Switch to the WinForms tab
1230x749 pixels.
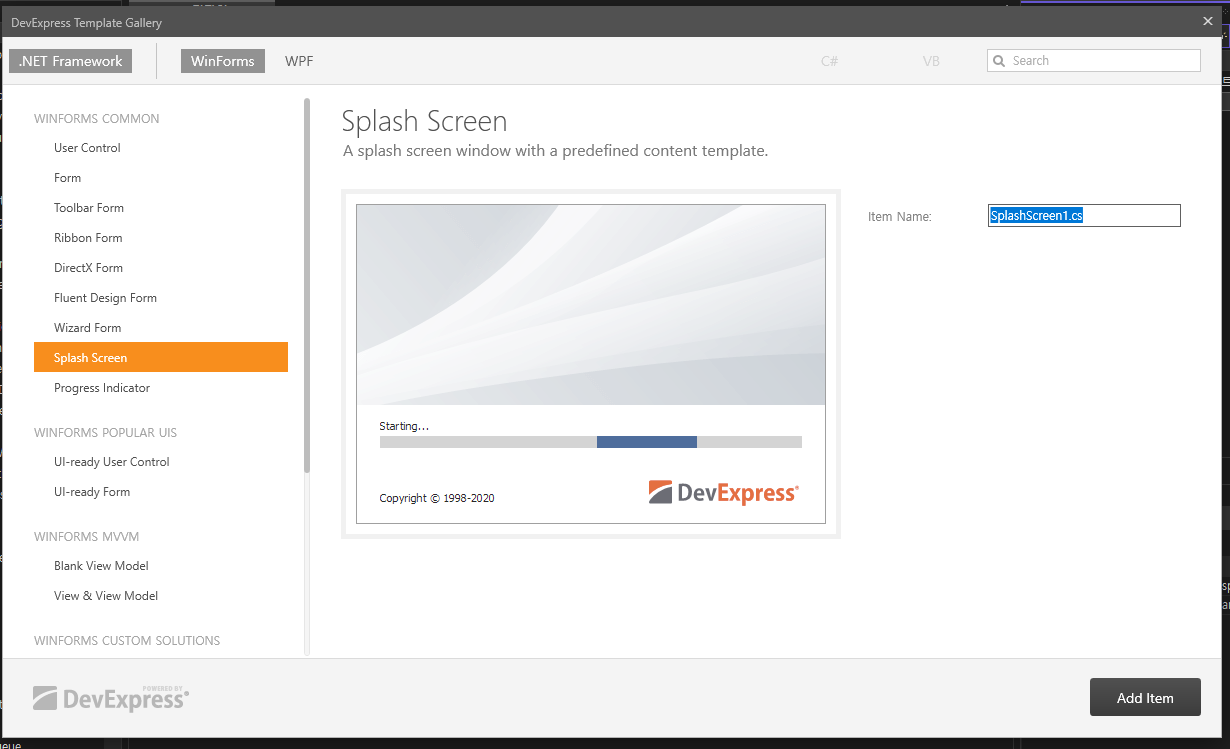(x=223, y=61)
